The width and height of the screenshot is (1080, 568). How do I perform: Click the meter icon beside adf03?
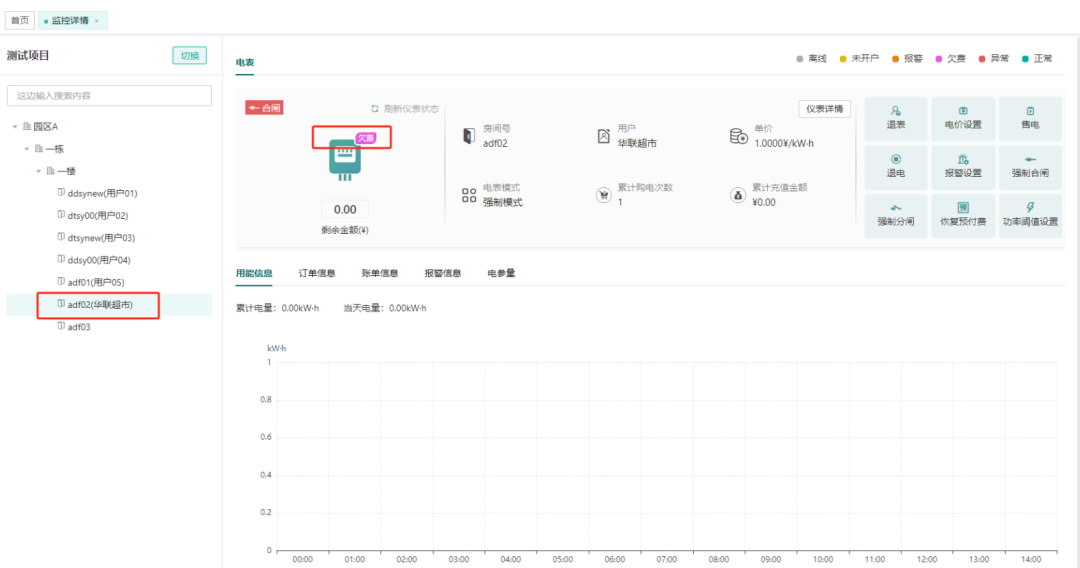pos(61,326)
